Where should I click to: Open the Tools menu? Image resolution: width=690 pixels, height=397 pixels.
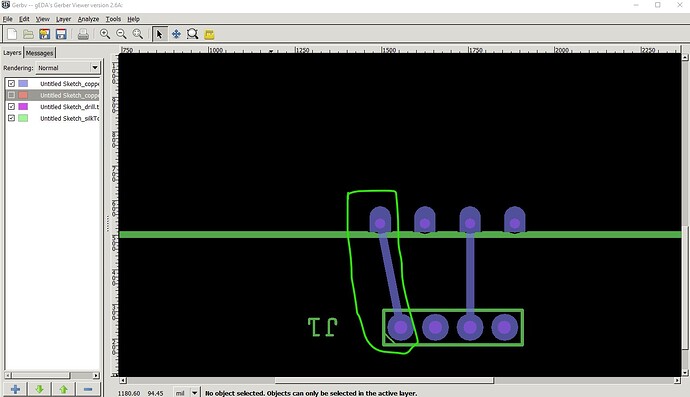[x=113, y=19]
